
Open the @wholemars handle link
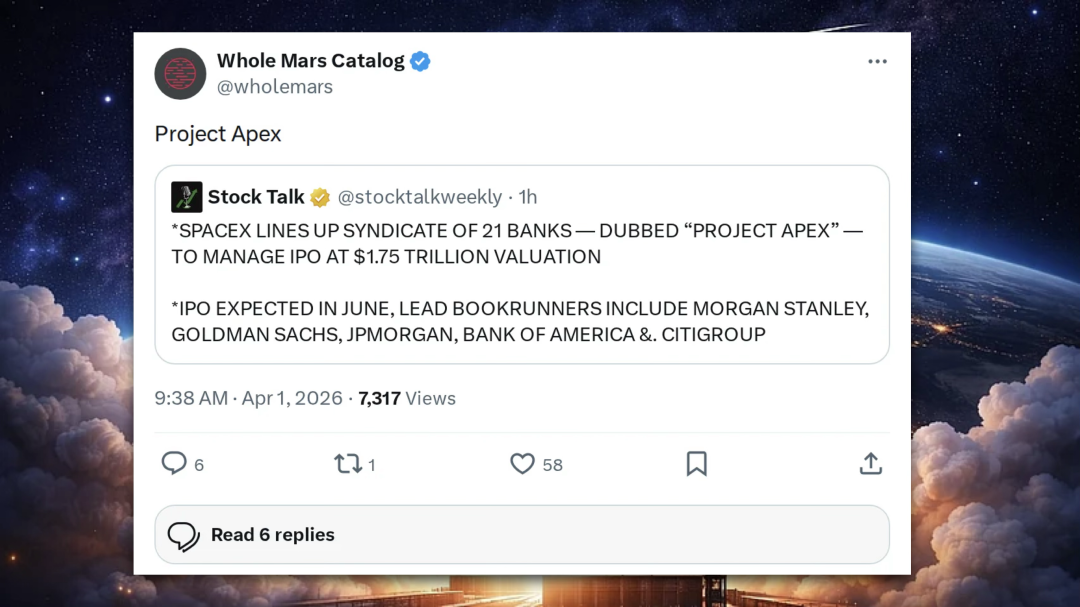click(275, 87)
